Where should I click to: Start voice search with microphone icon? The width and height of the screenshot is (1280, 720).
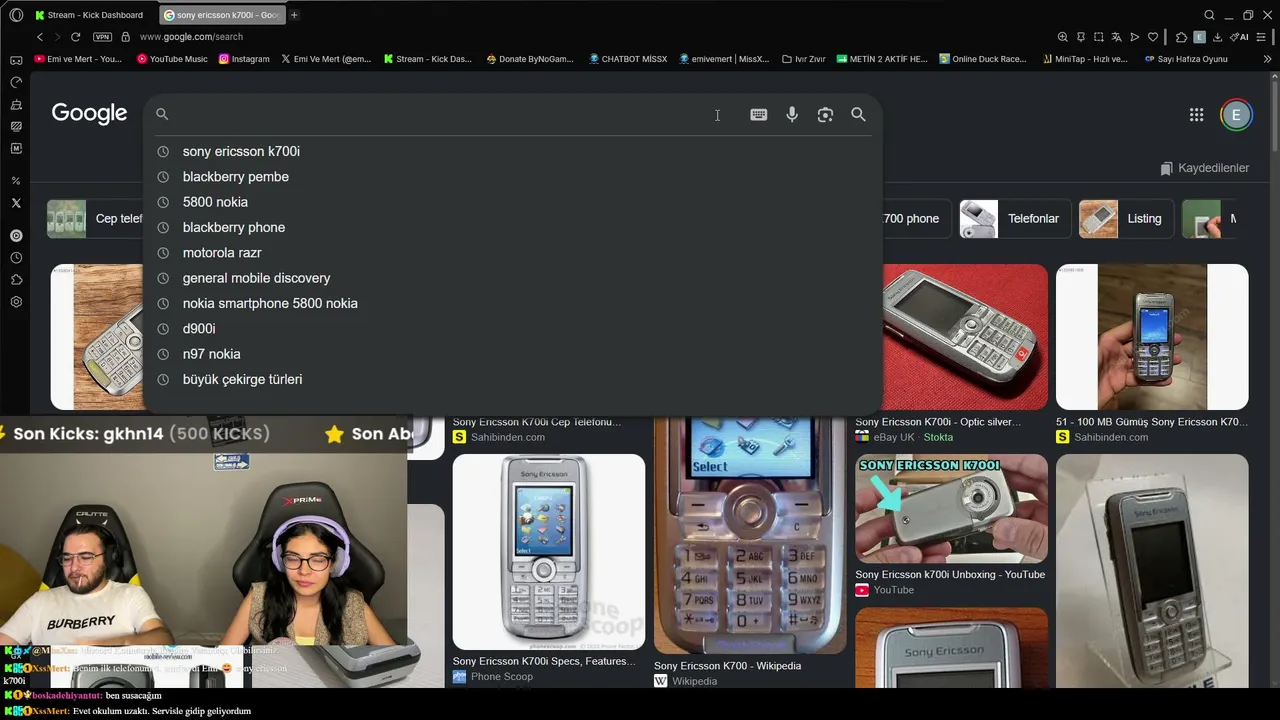pos(792,115)
